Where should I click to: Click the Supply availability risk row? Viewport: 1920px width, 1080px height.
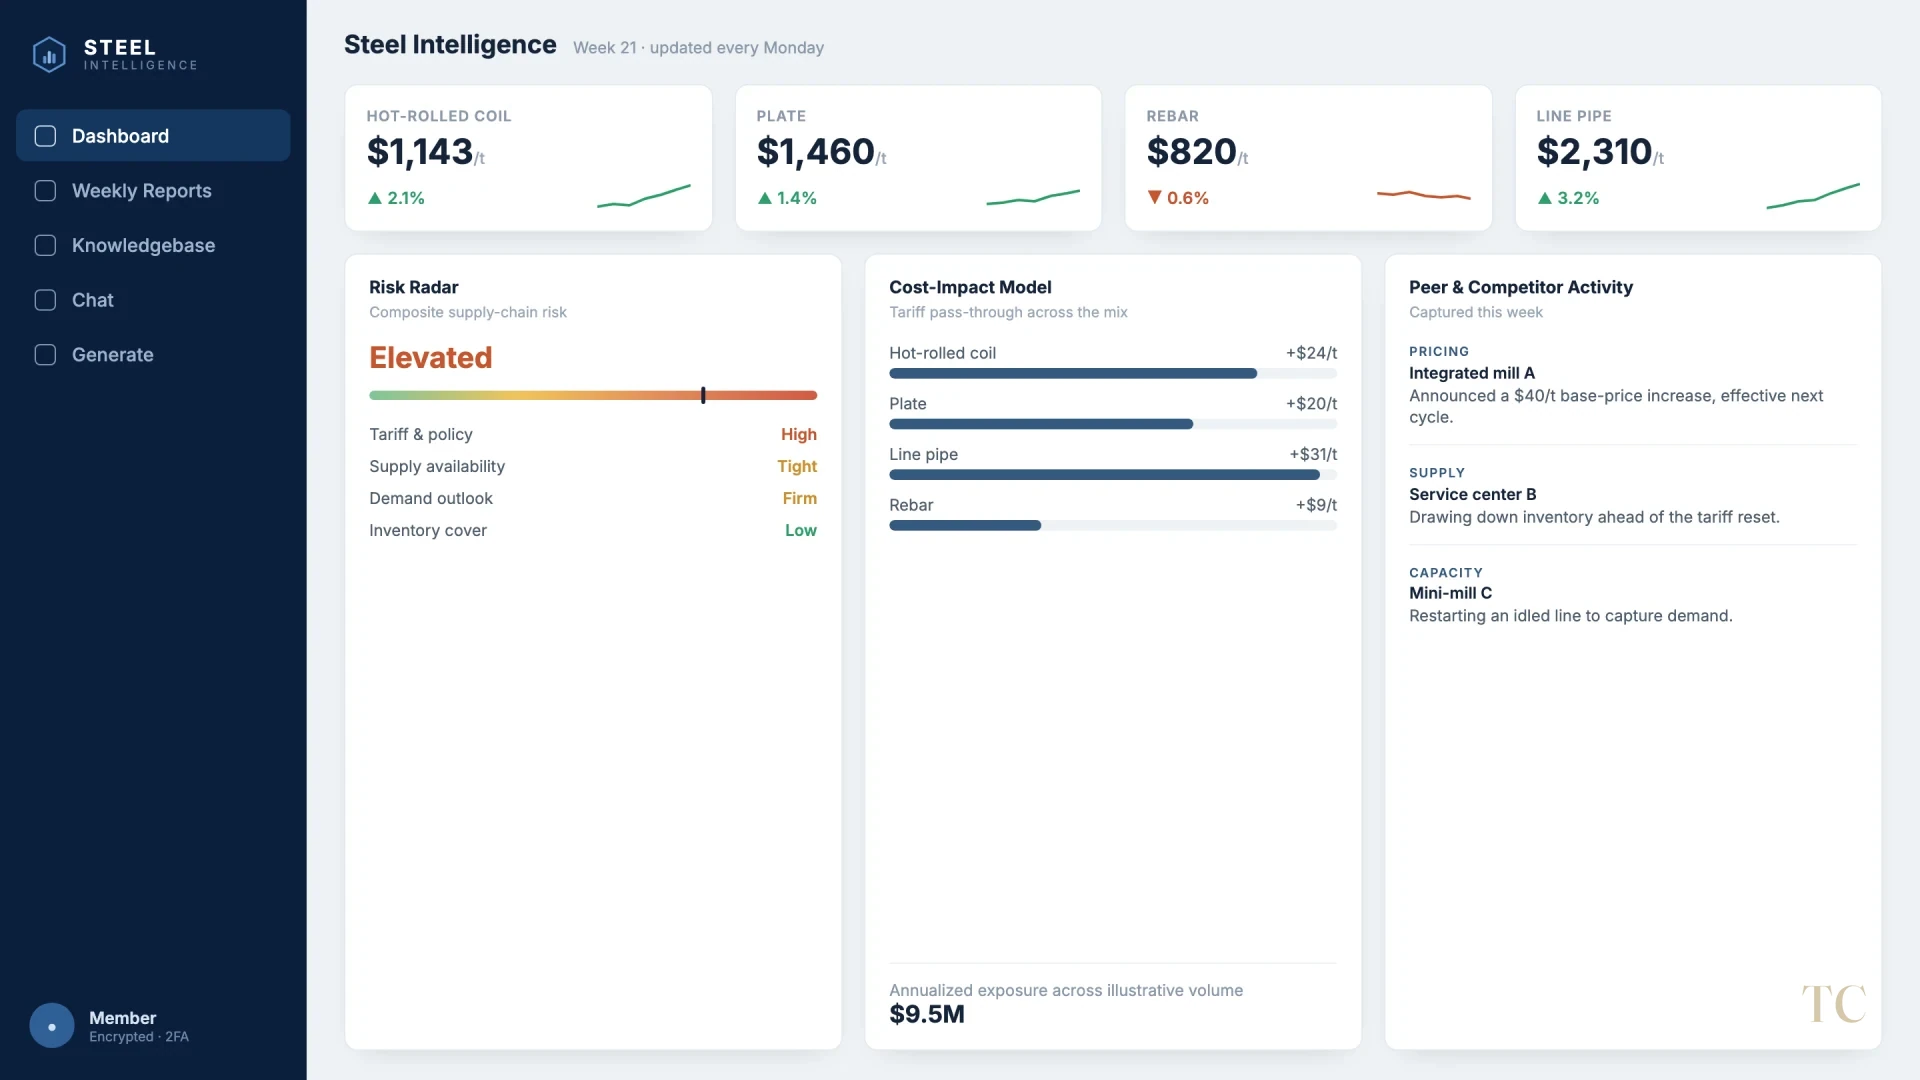593,466
